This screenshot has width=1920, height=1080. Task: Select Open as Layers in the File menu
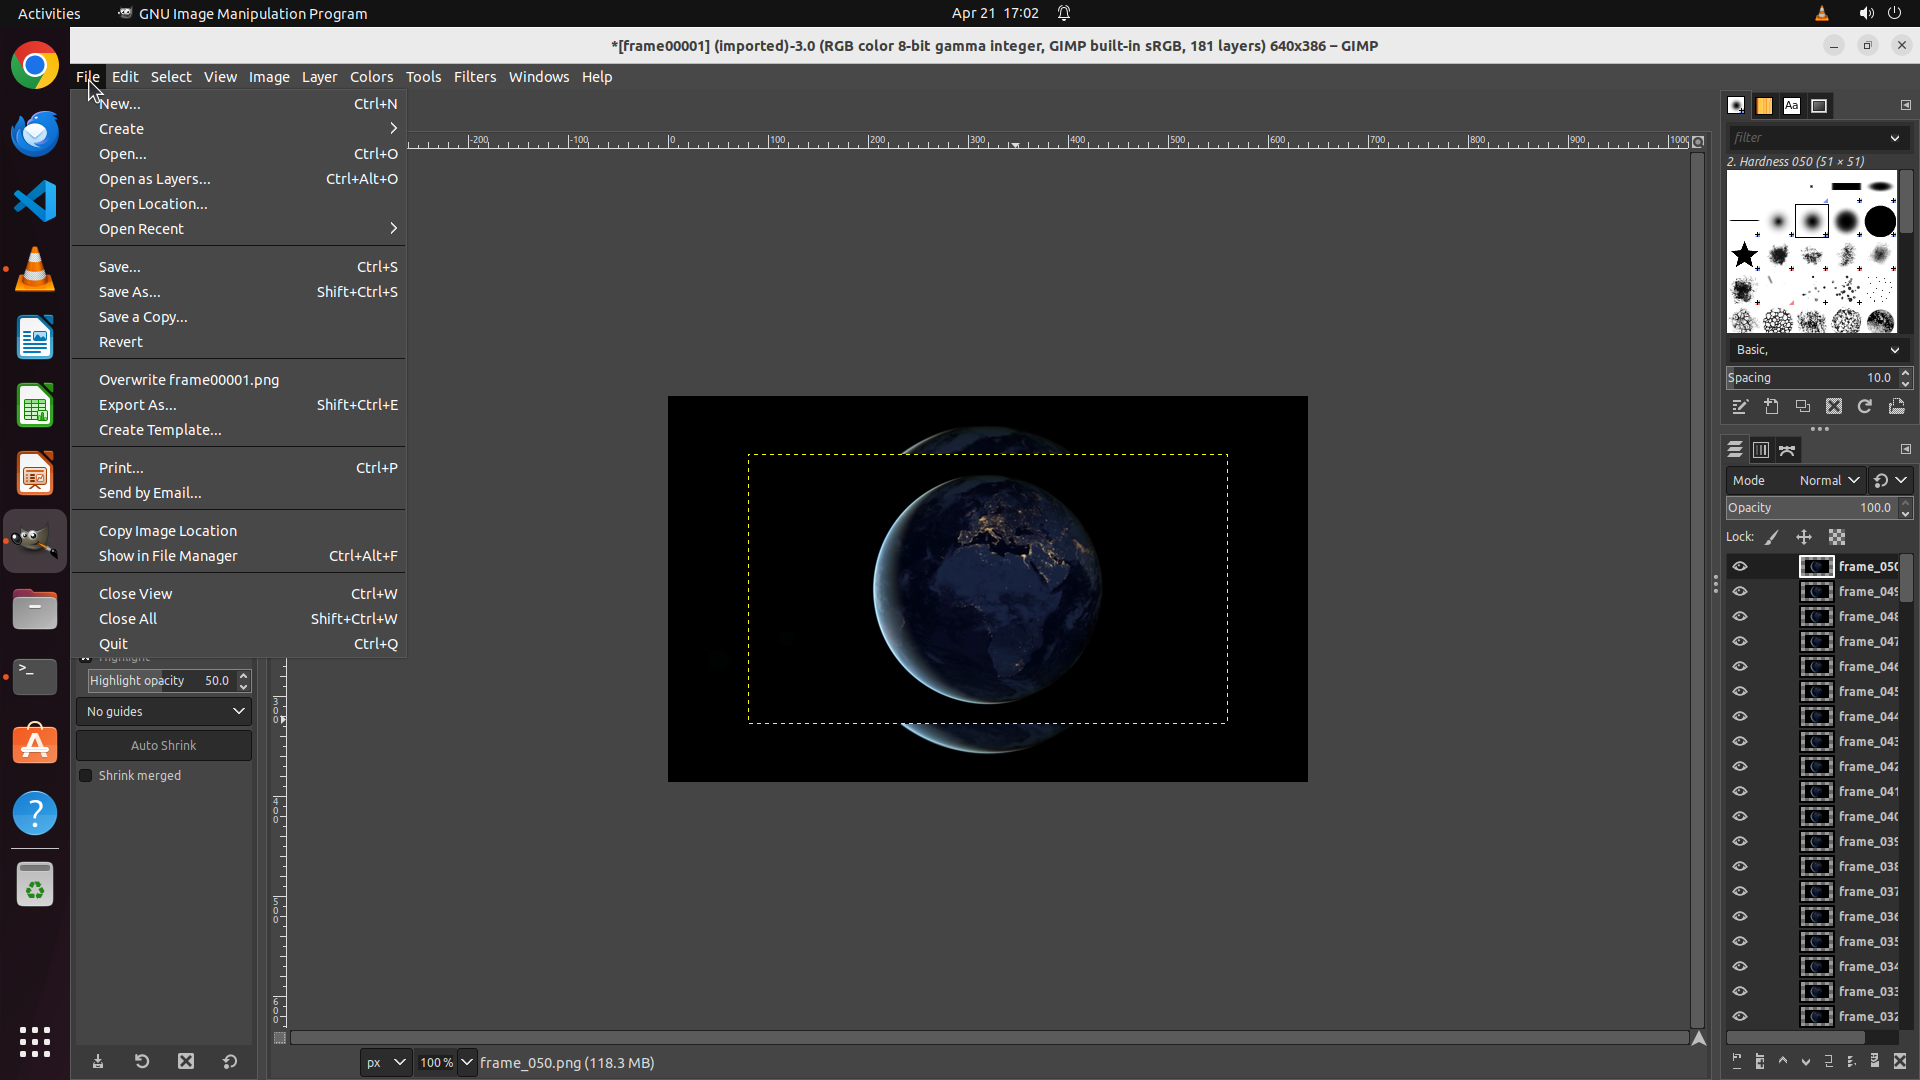(x=155, y=179)
